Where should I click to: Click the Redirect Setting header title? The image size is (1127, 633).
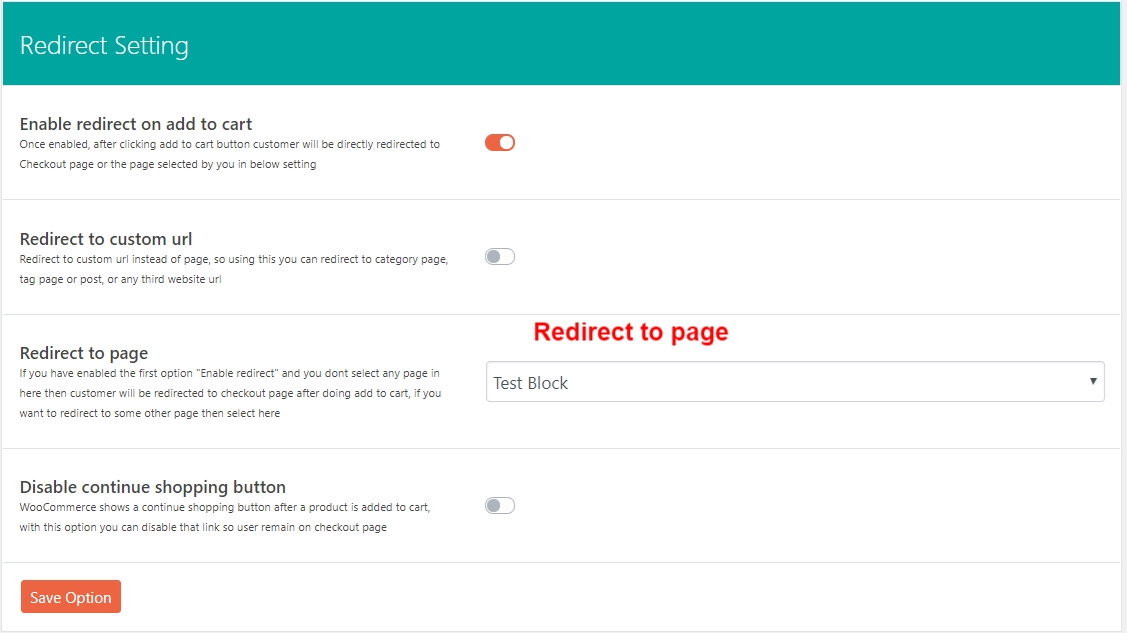pos(104,46)
